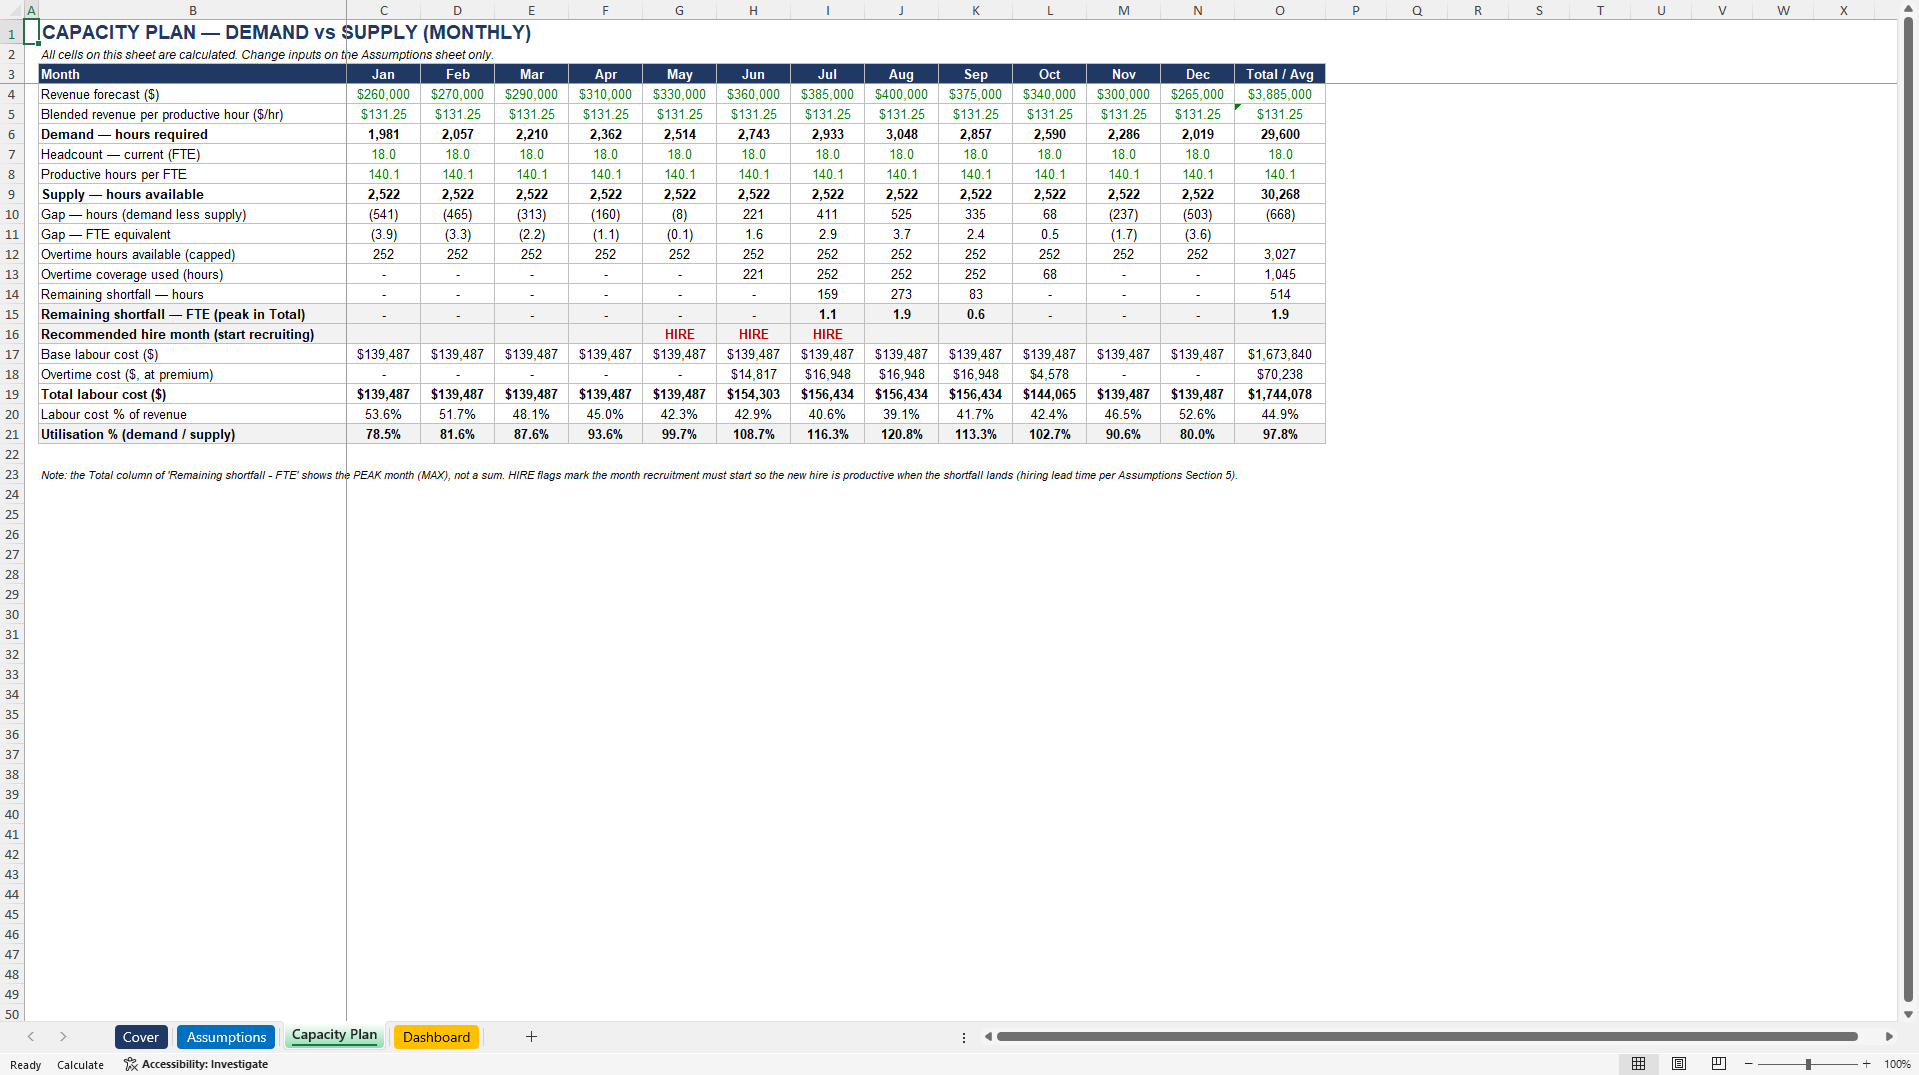This screenshot has width=1919, height=1075.
Task: Select Jan revenue forecast $260,000 cell
Action: point(383,94)
